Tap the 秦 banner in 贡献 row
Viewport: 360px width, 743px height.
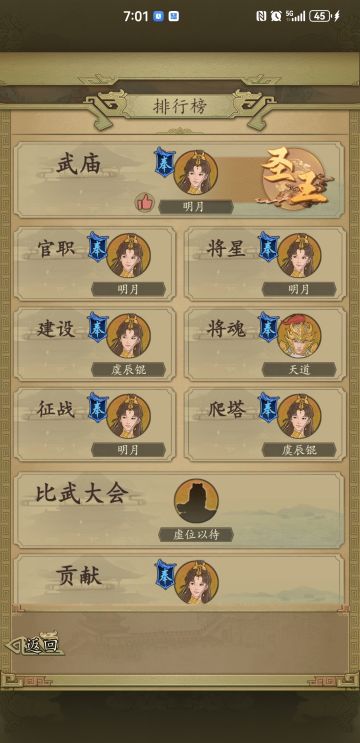point(165,574)
